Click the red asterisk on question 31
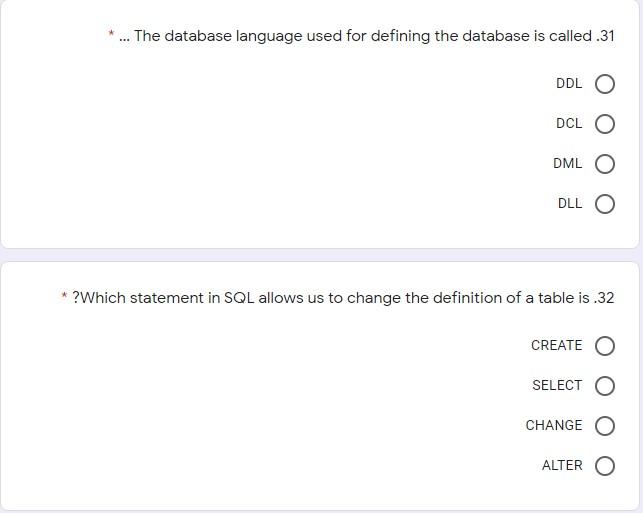 click(111, 33)
